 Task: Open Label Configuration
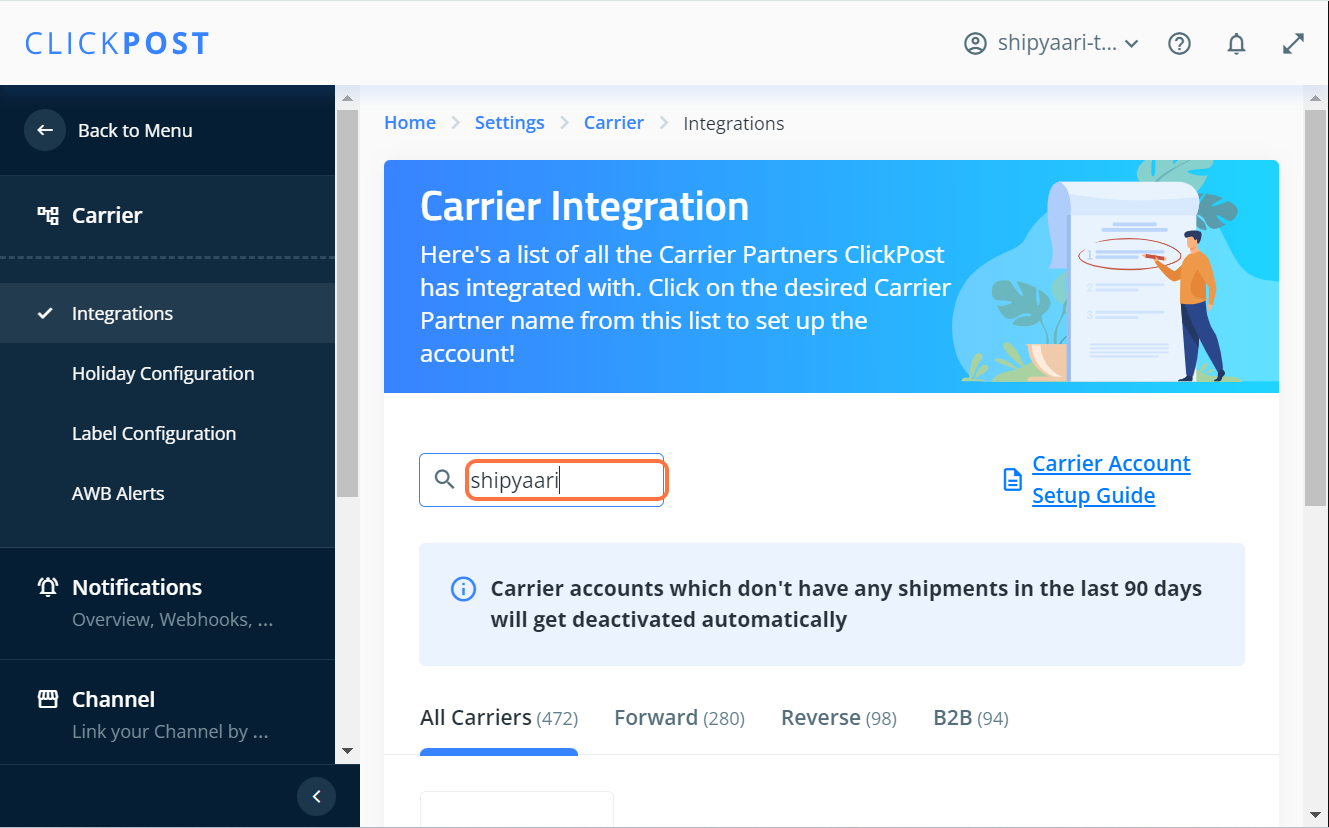[154, 433]
